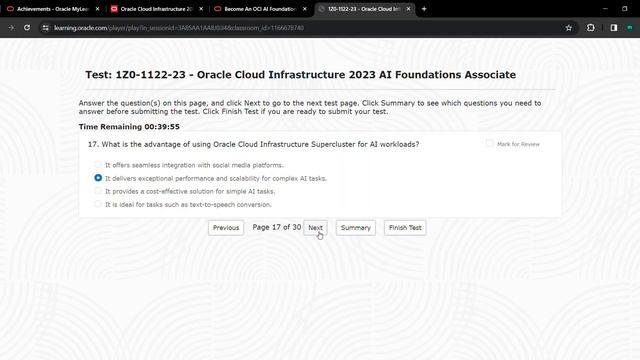Choose 'cost-effective solution for simple AI tasks'
The width and height of the screenshot is (640, 360).
98,191
